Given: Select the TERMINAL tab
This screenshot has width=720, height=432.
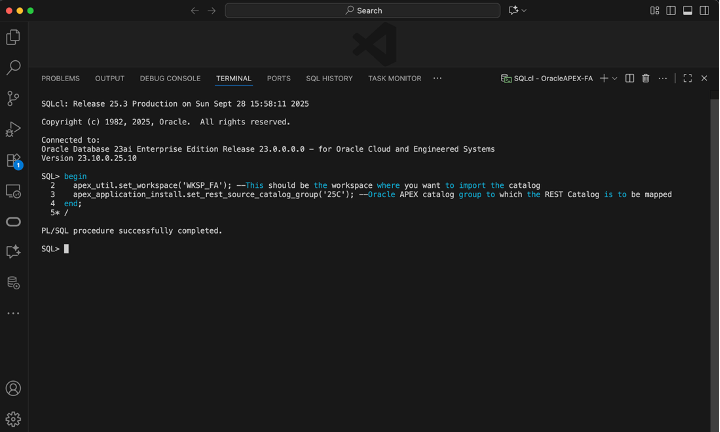Looking at the screenshot, I should click(234, 79).
